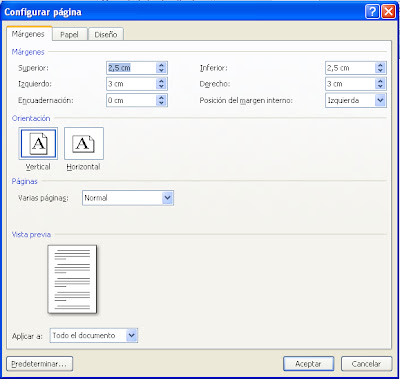Open the Aplicar a dropdown
400x379 pixels.
click(94, 335)
